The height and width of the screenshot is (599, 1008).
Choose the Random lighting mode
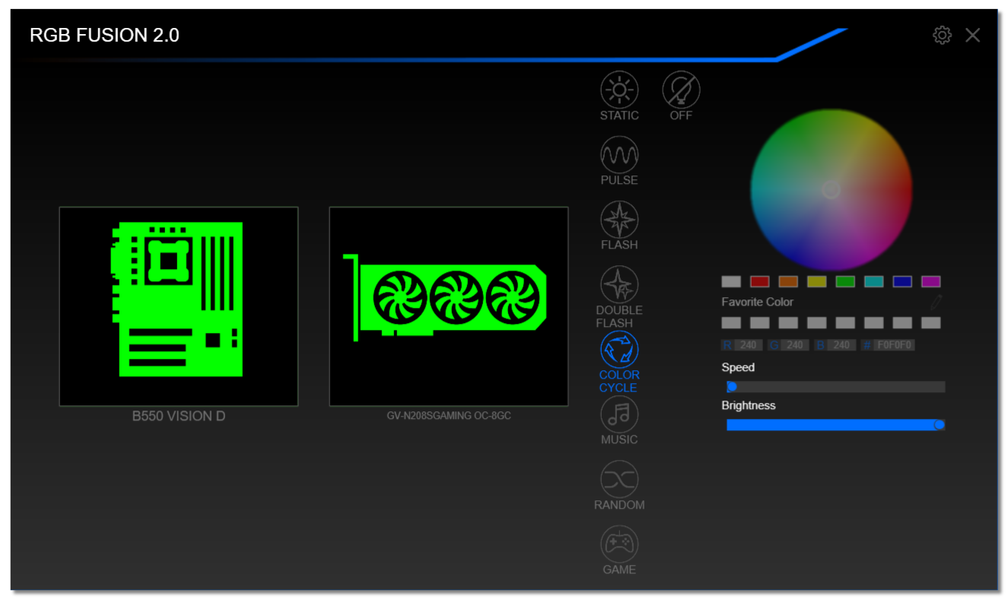coord(619,479)
